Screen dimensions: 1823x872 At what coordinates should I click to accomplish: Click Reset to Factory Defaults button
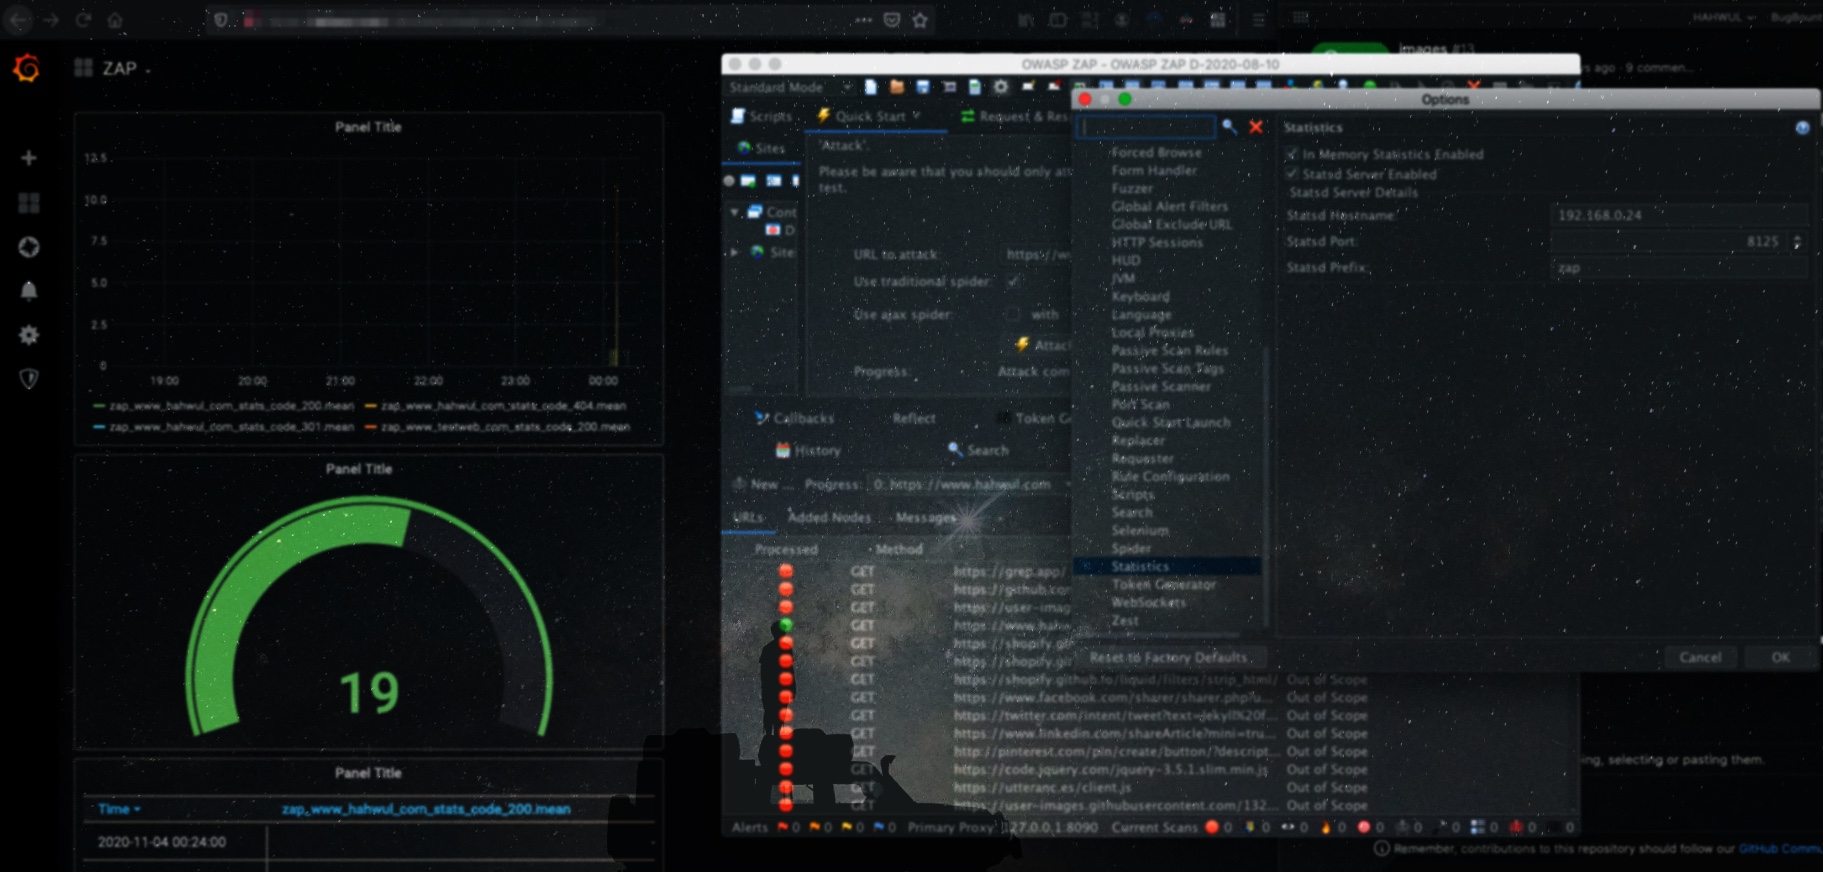point(1168,657)
